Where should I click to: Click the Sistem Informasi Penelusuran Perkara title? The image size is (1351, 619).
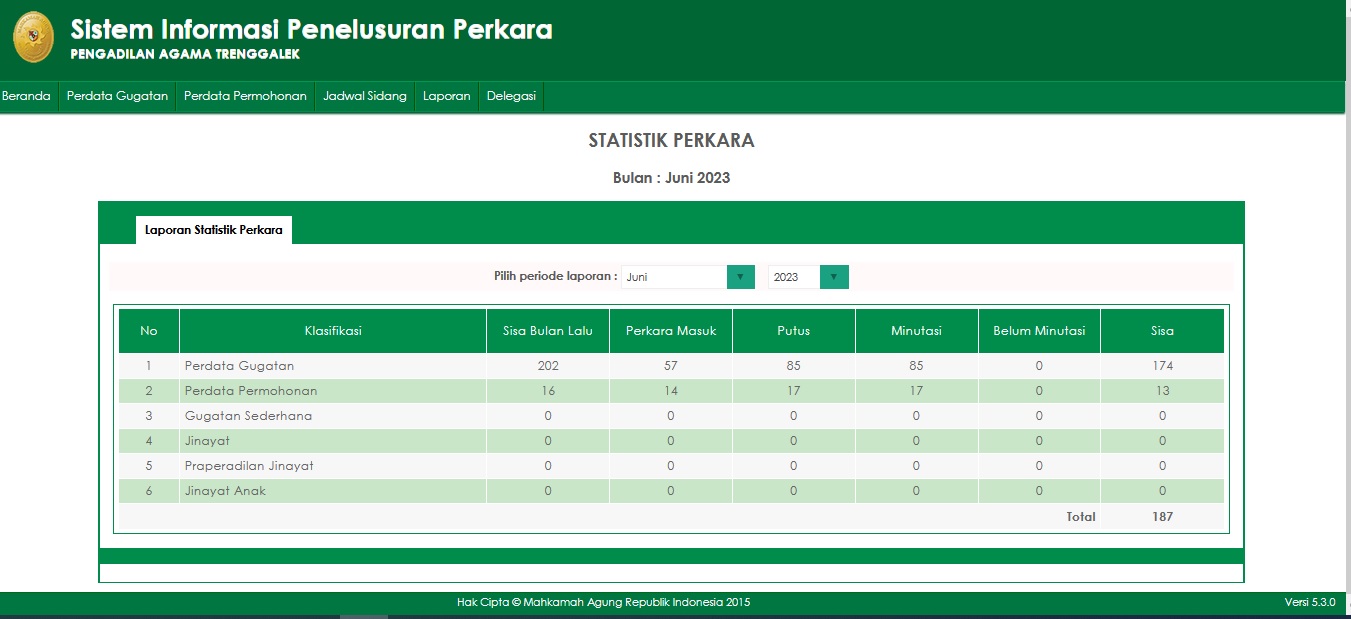311,30
